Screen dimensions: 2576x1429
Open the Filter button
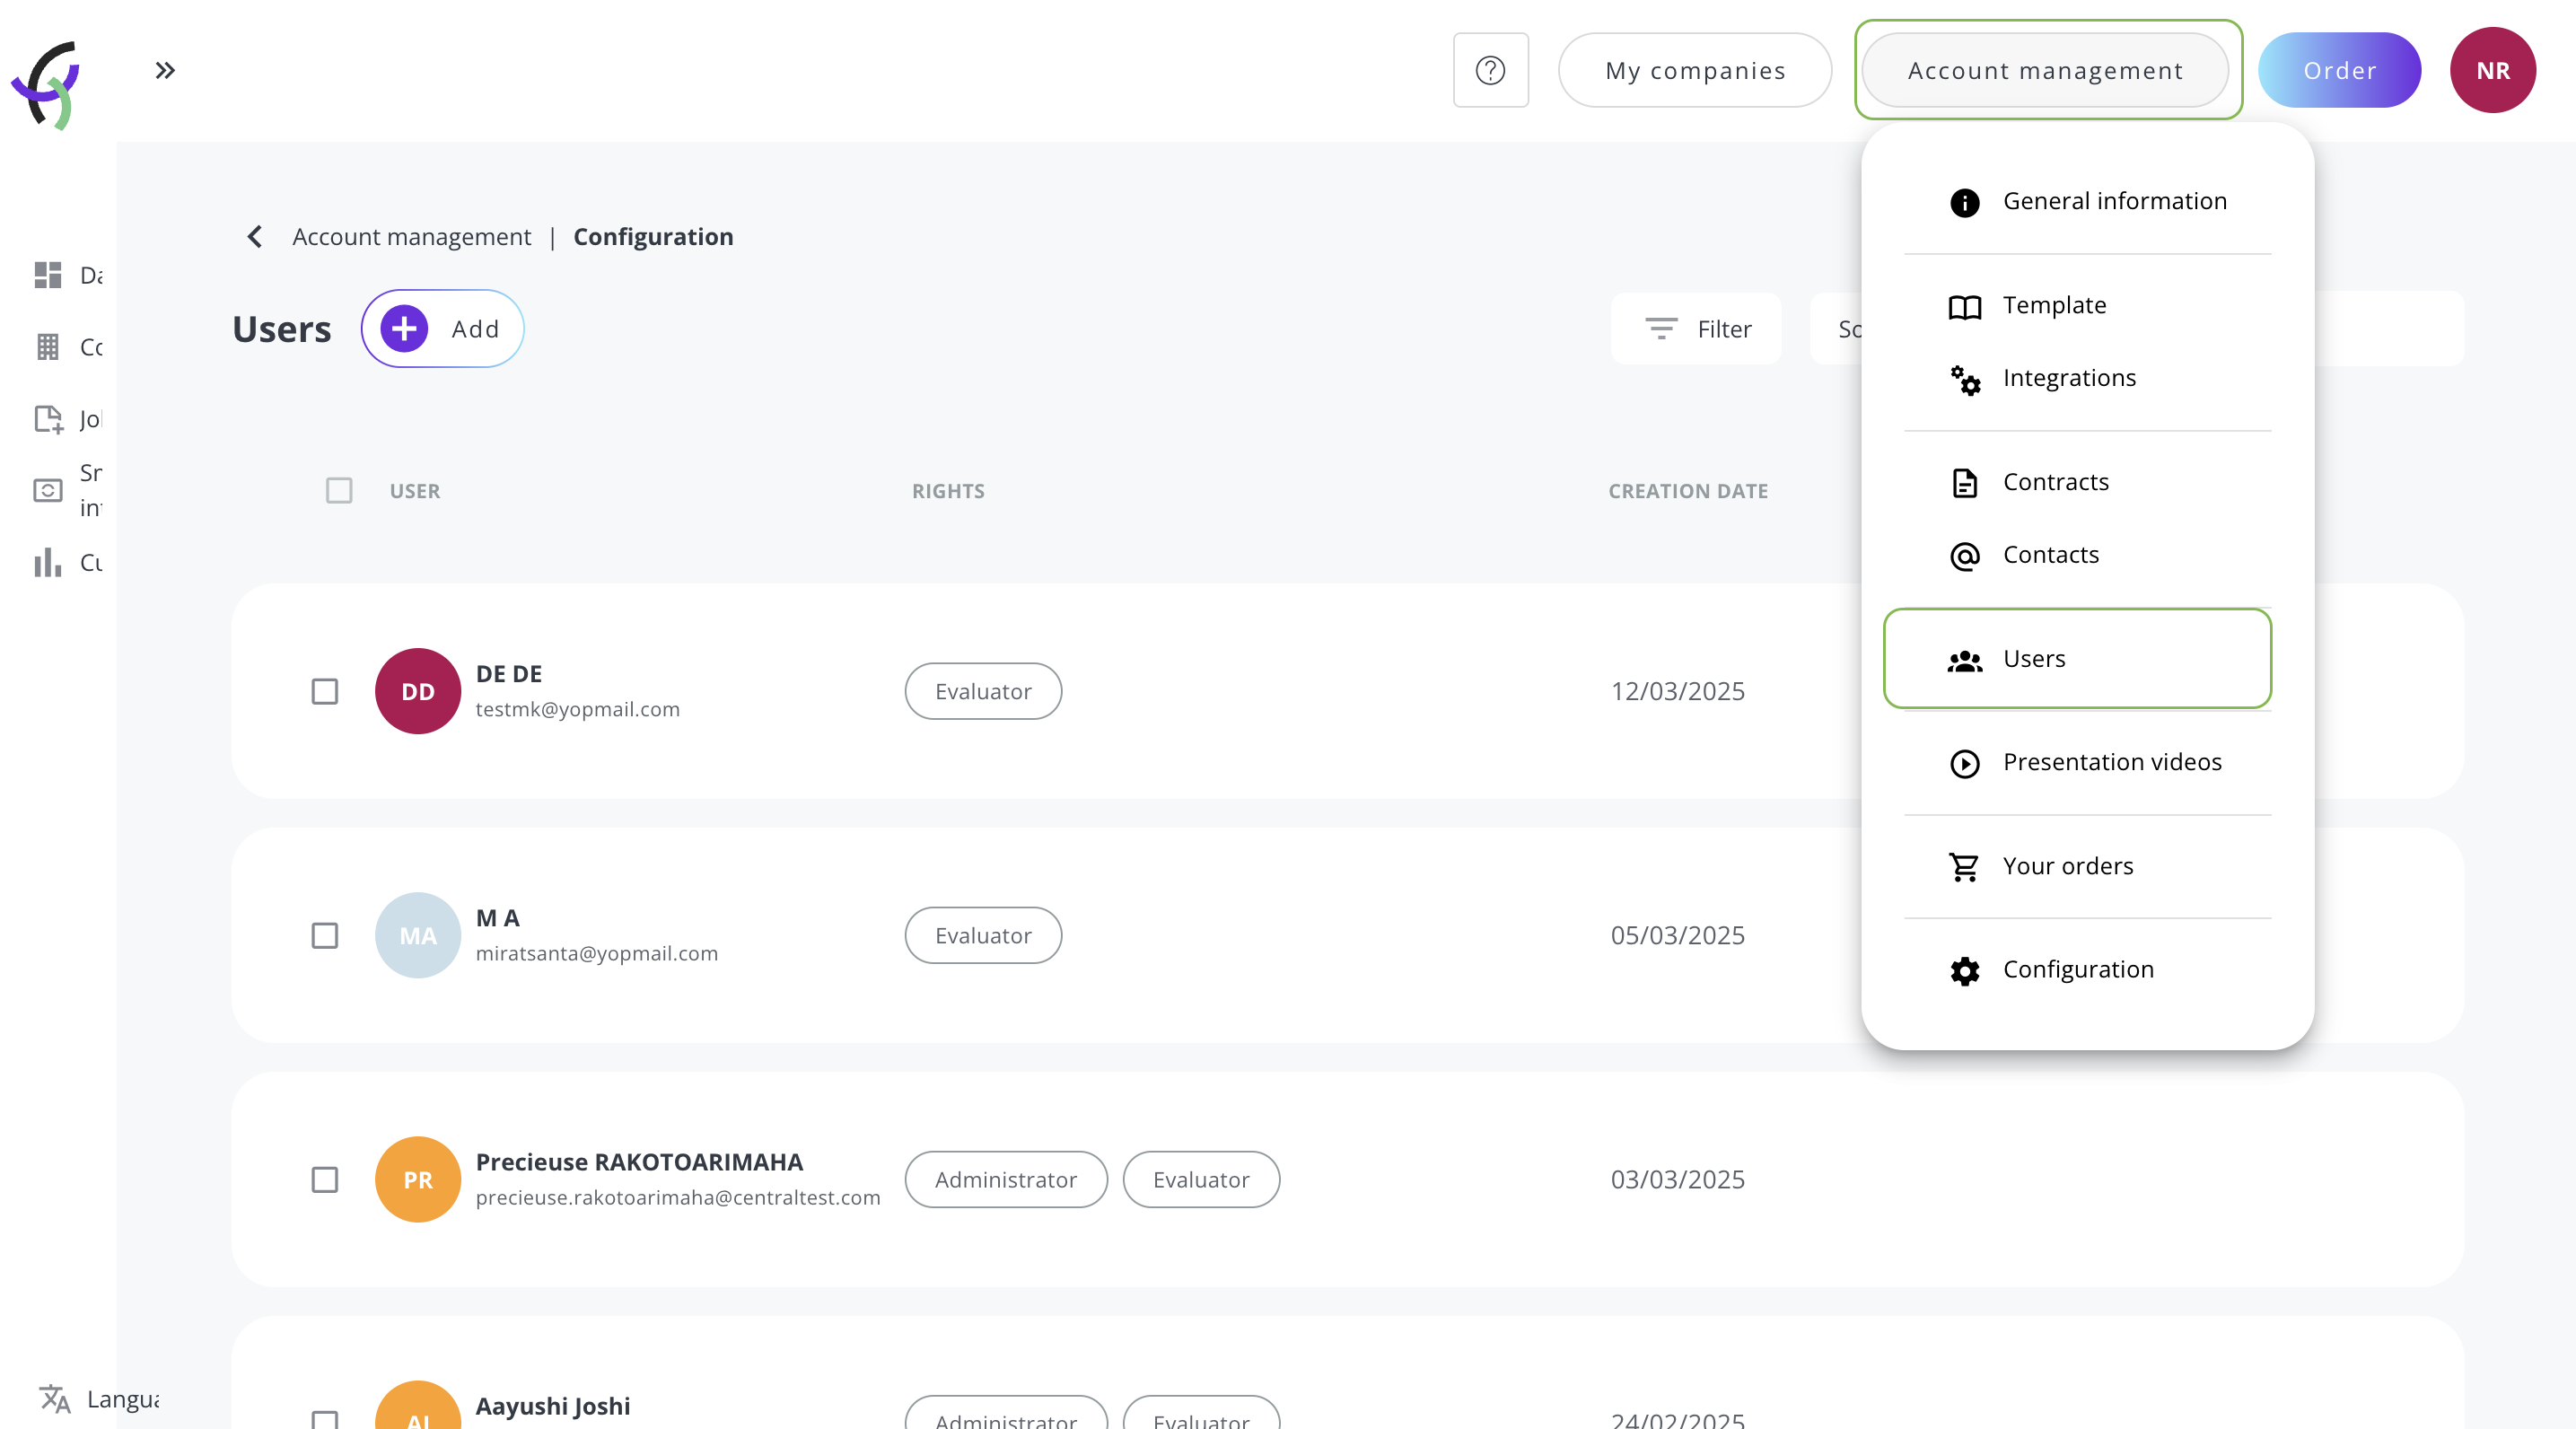1696,328
